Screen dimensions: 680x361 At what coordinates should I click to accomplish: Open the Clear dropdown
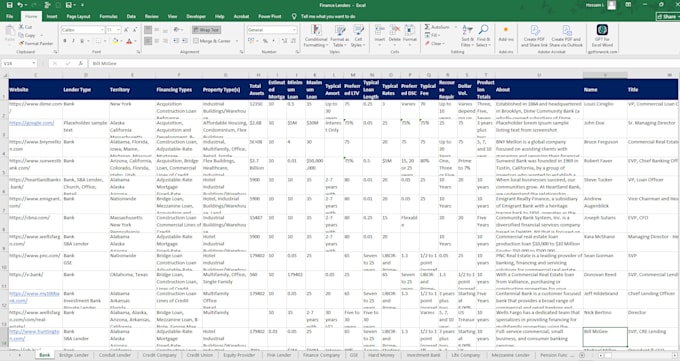[434, 43]
